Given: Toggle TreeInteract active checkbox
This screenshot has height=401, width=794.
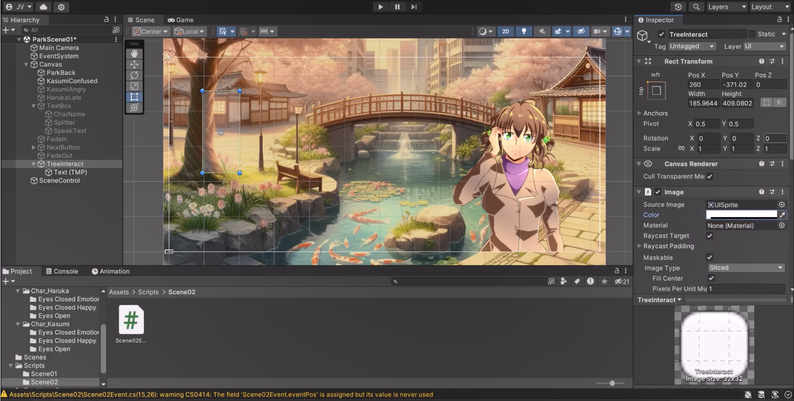Looking at the screenshot, I should [661, 34].
